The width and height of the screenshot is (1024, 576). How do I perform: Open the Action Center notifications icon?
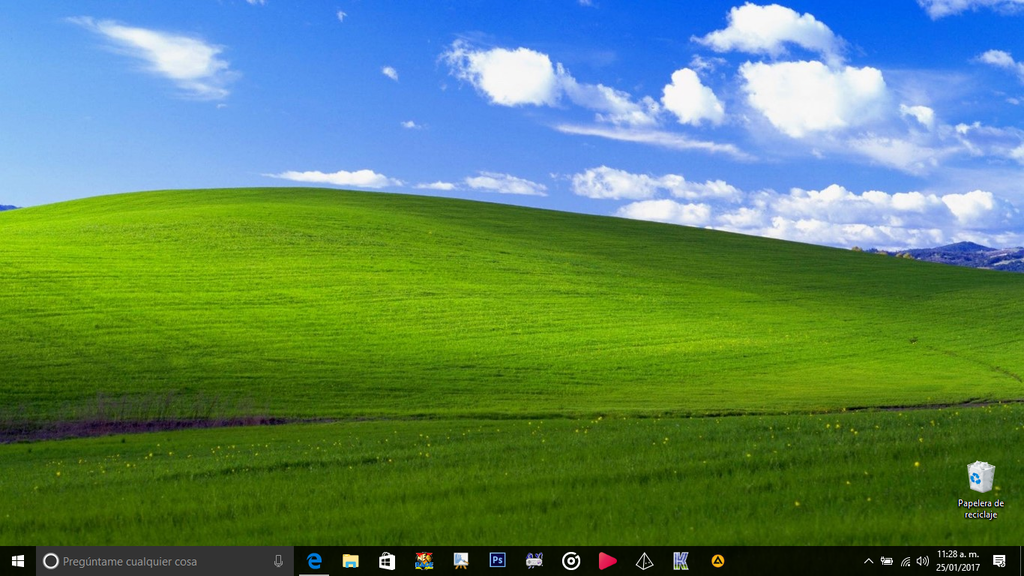(x=999, y=561)
